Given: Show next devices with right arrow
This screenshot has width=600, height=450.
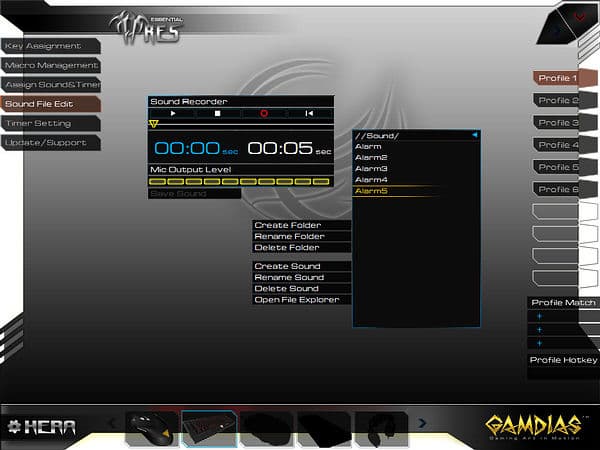Looking at the screenshot, I should click(x=422, y=423).
